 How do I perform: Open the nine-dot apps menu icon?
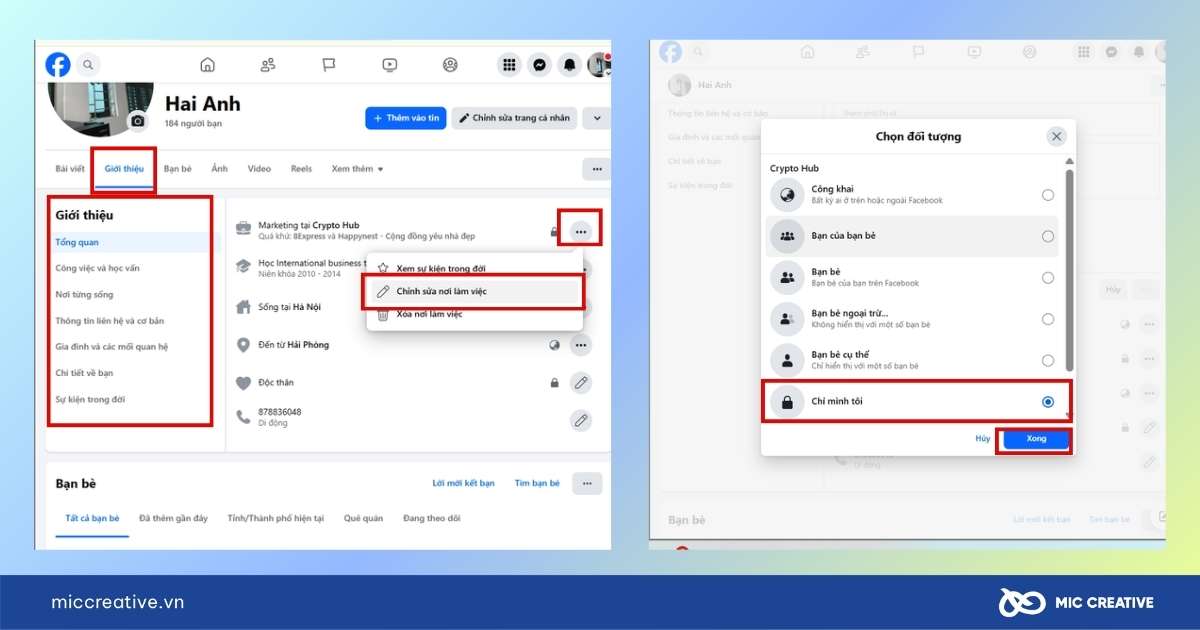[x=509, y=65]
